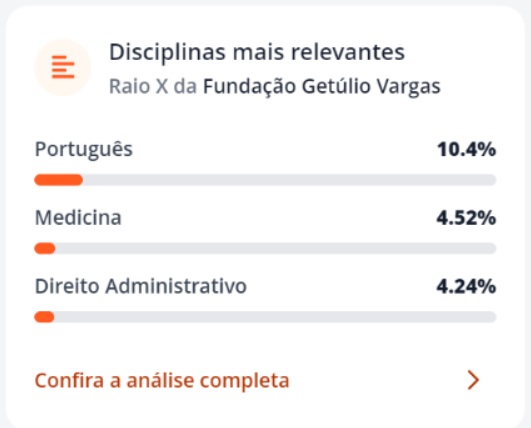Select the Português discipline label
531x428 pixels.
point(84,150)
